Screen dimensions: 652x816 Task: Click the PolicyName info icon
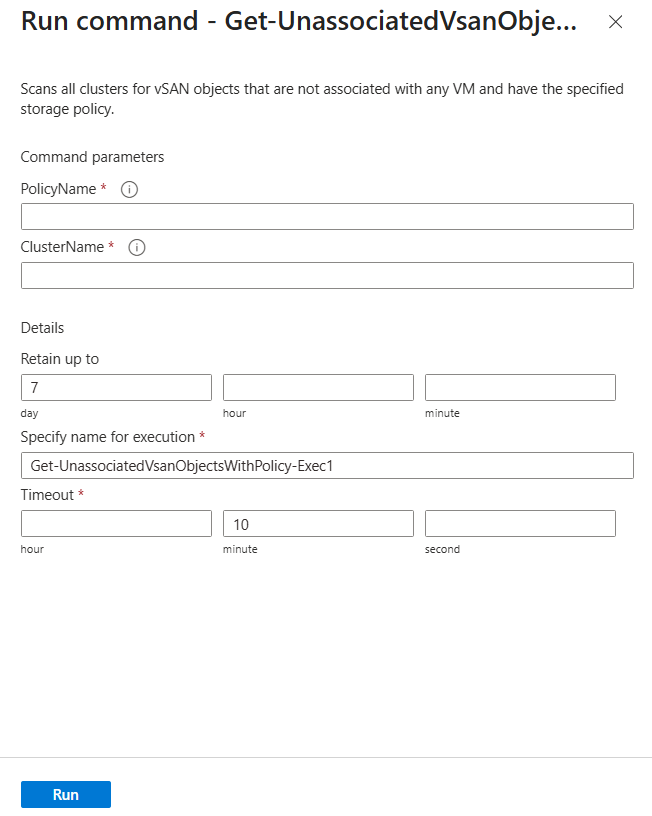coord(129,189)
